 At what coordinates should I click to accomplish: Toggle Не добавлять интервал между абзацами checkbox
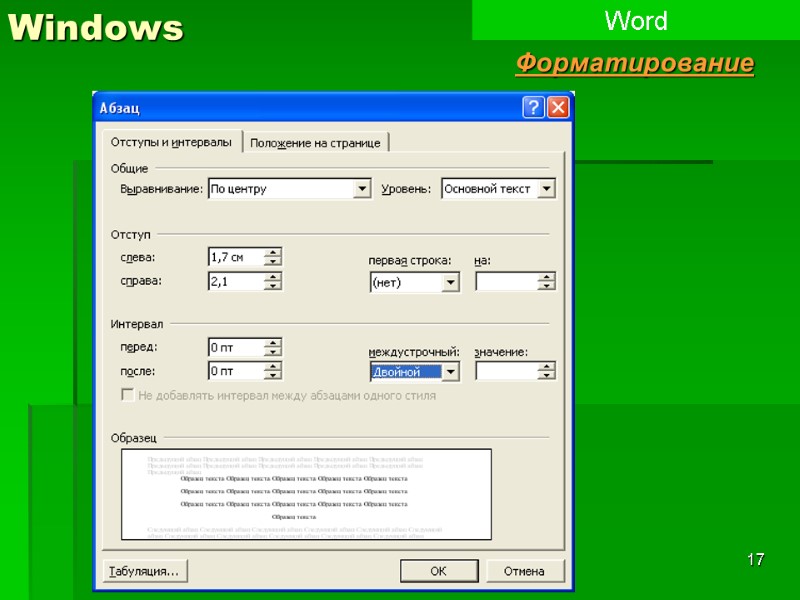pos(128,395)
